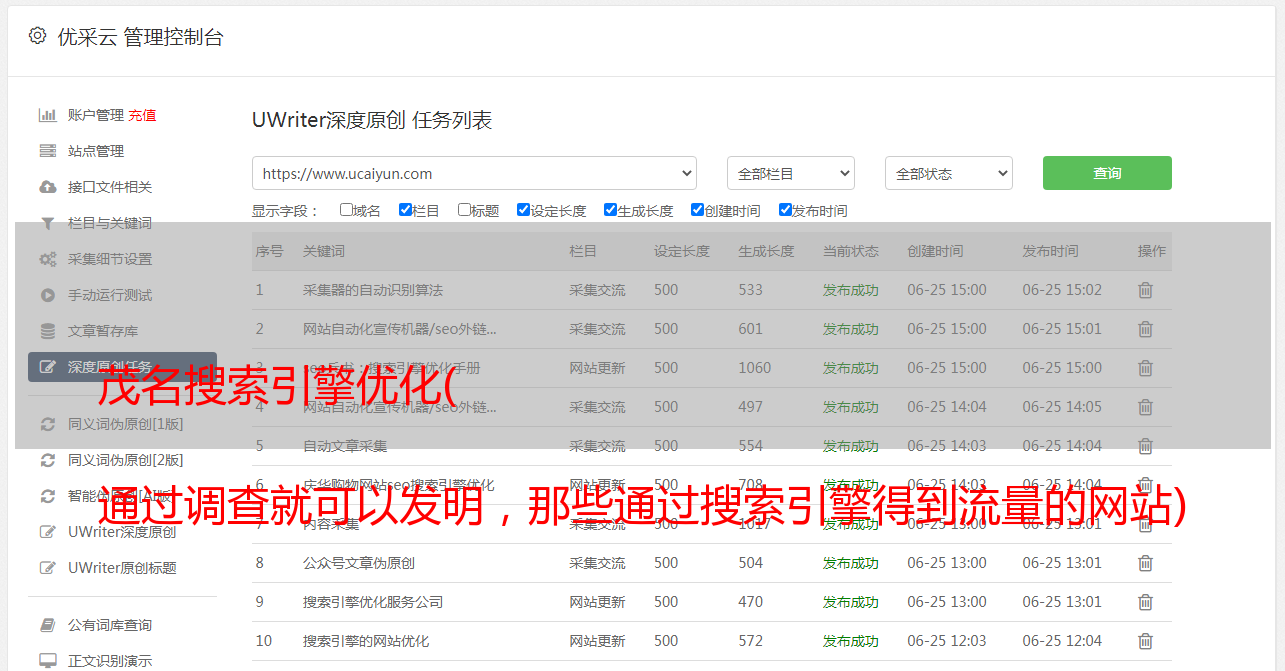The width and height of the screenshot is (1285, 671).
Task: Click the 接口文件相关 cloud upload icon
Action: pyautogui.click(x=47, y=187)
